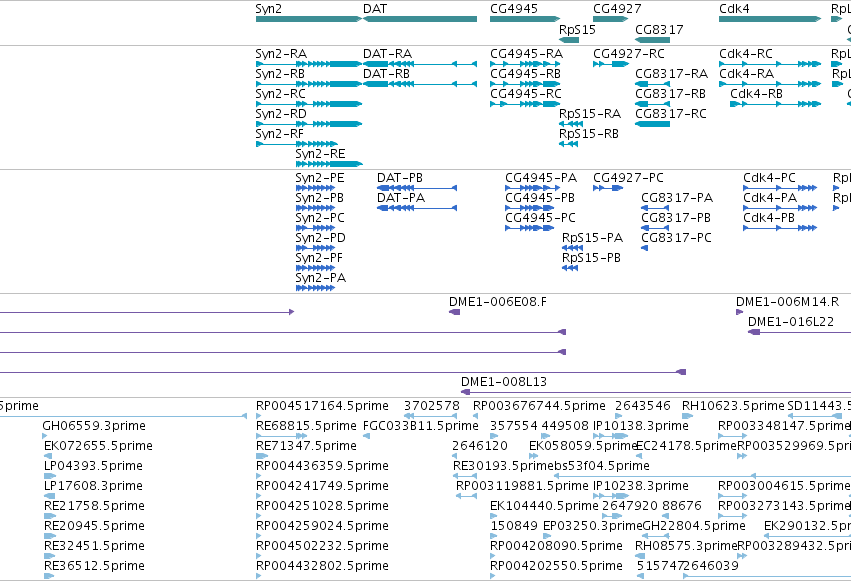Image resolution: width=851 pixels, height=581 pixels.
Task: Select EST FGC033B11.5prime
Action: click(366, 436)
